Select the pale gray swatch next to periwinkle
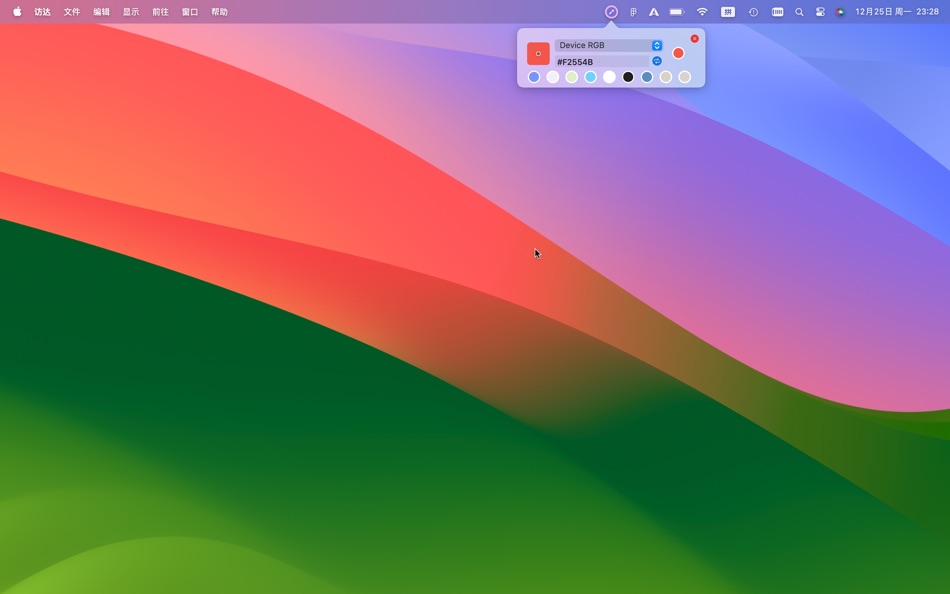The image size is (950, 594). click(x=553, y=77)
